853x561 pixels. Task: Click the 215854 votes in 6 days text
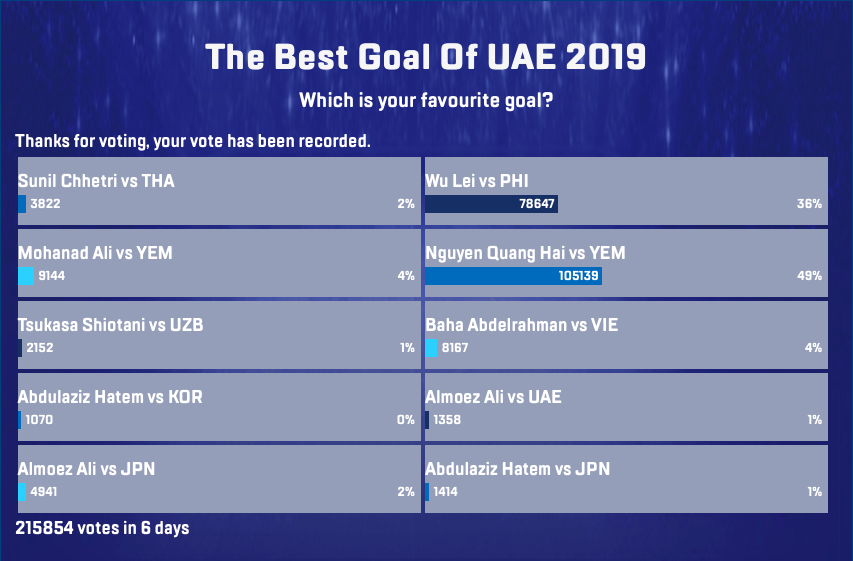[102, 527]
